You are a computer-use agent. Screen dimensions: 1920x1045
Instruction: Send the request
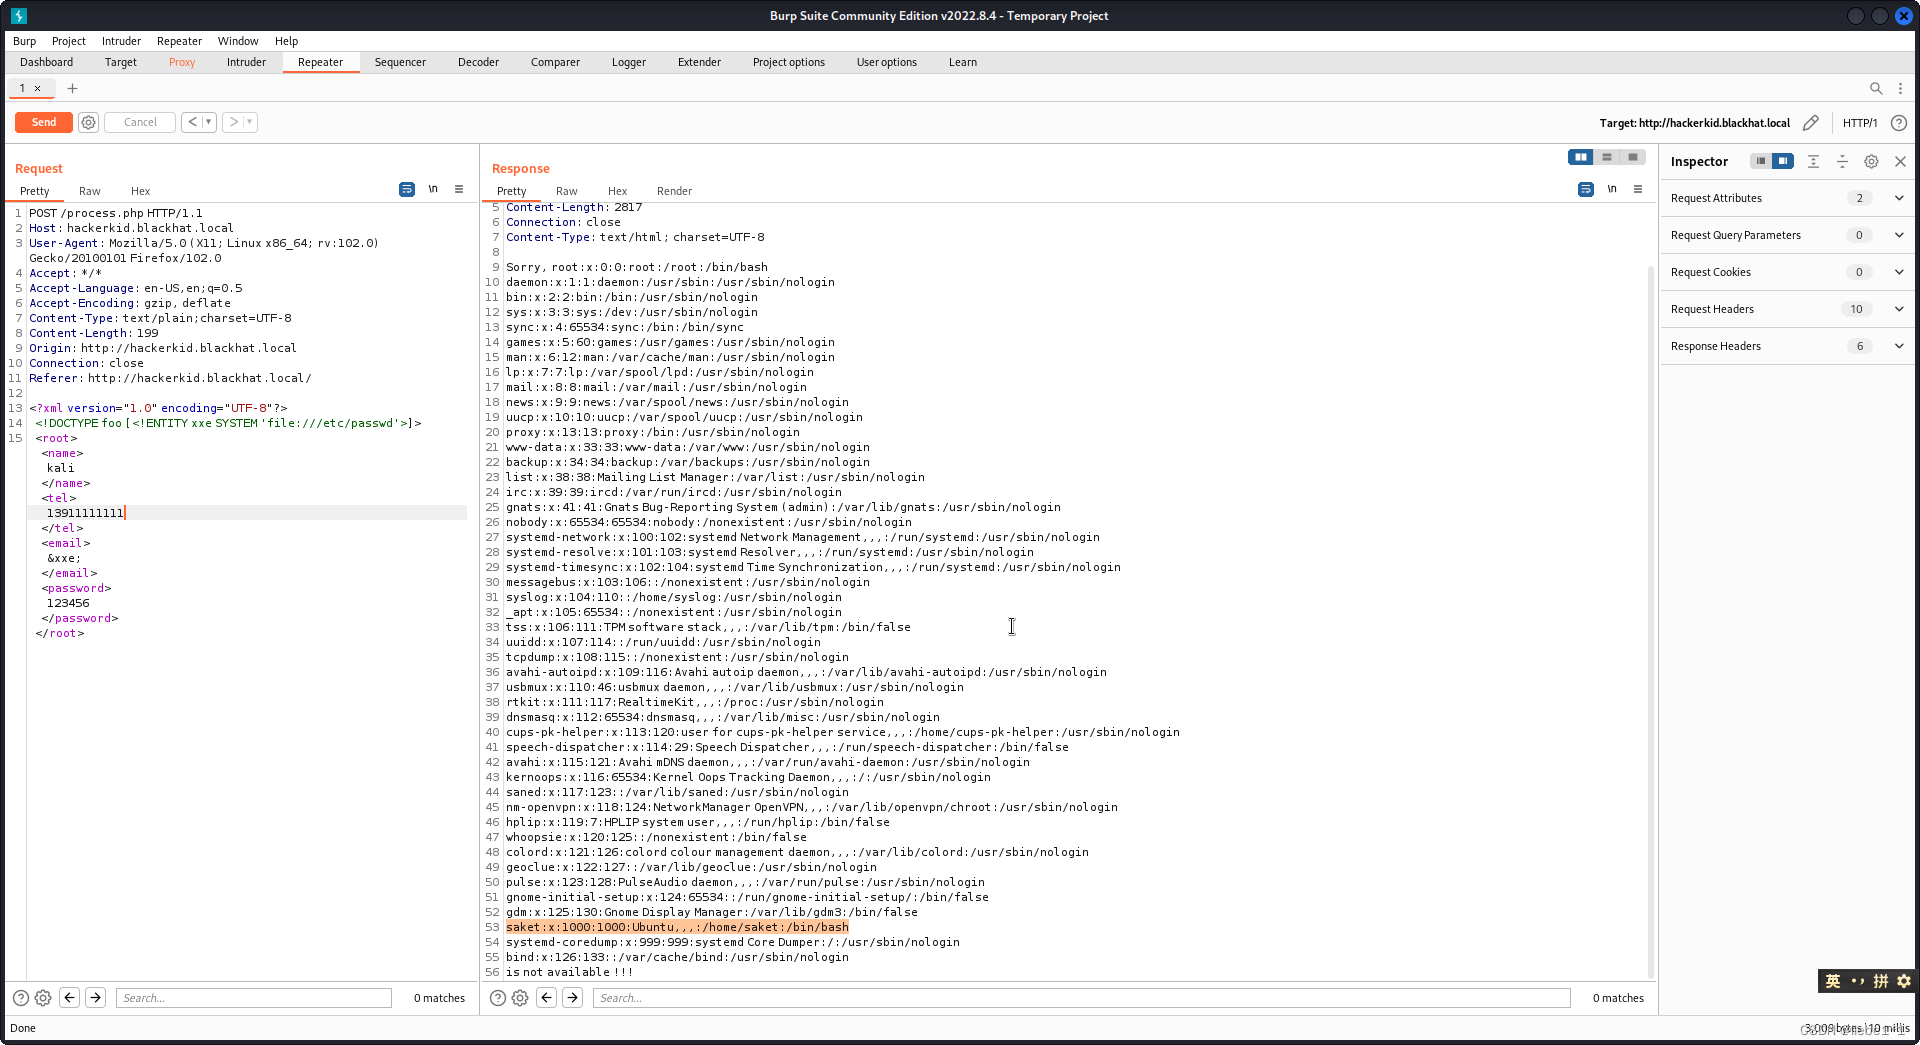pyautogui.click(x=44, y=122)
